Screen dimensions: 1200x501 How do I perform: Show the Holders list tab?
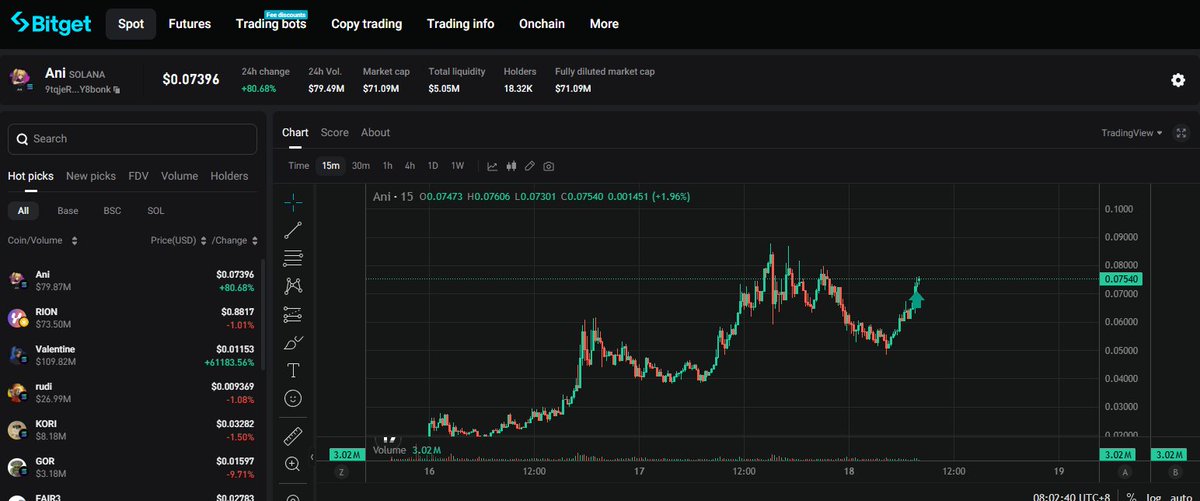tap(229, 176)
